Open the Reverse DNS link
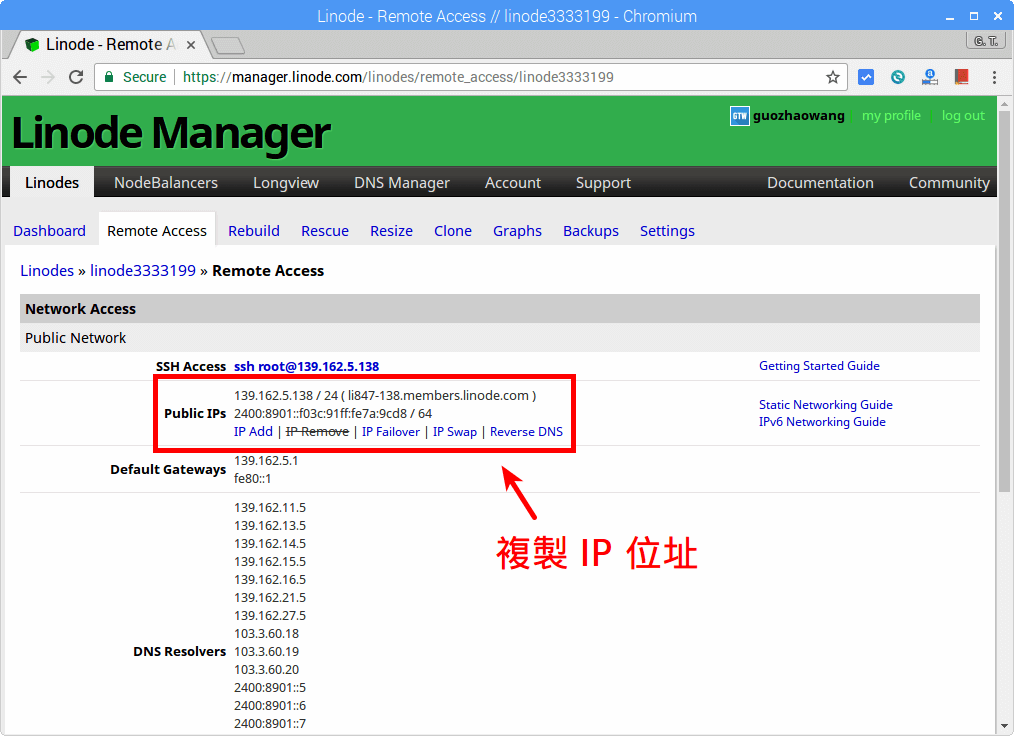This screenshot has height=736, width=1014. point(526,431)
